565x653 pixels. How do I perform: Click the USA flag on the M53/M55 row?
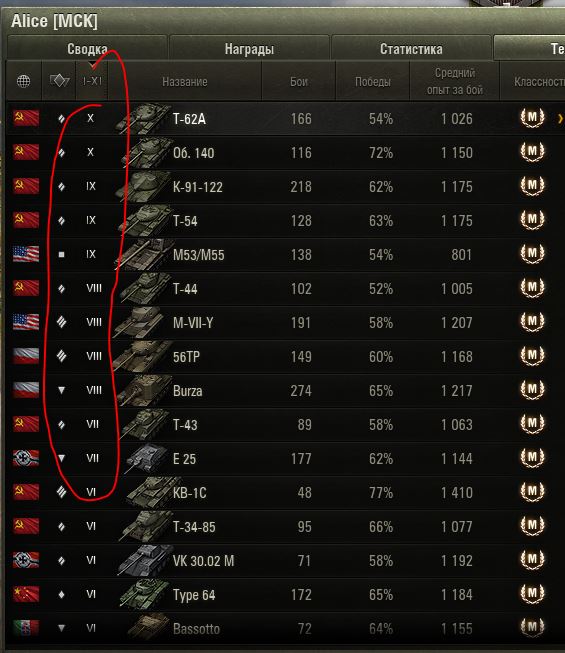[x=26, y=254]
